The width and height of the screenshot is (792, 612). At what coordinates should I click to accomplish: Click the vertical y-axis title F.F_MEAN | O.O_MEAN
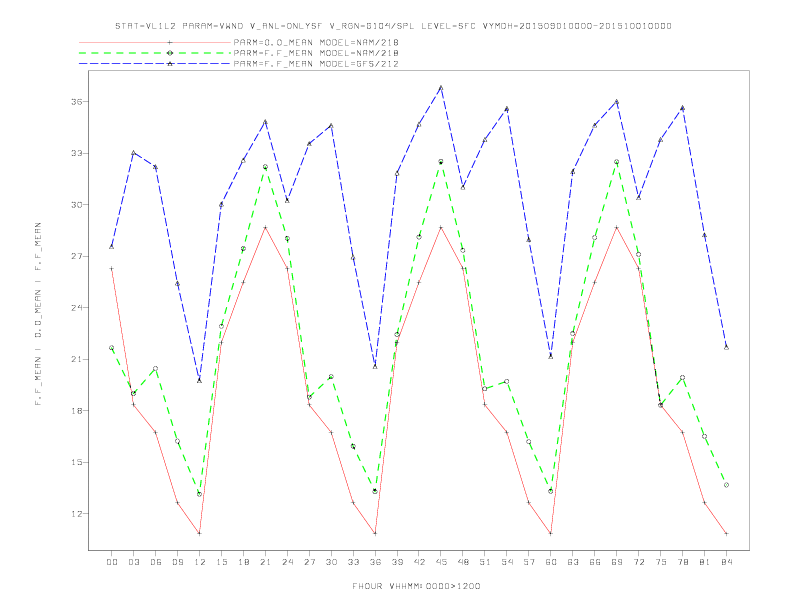(x=38, y=314)
